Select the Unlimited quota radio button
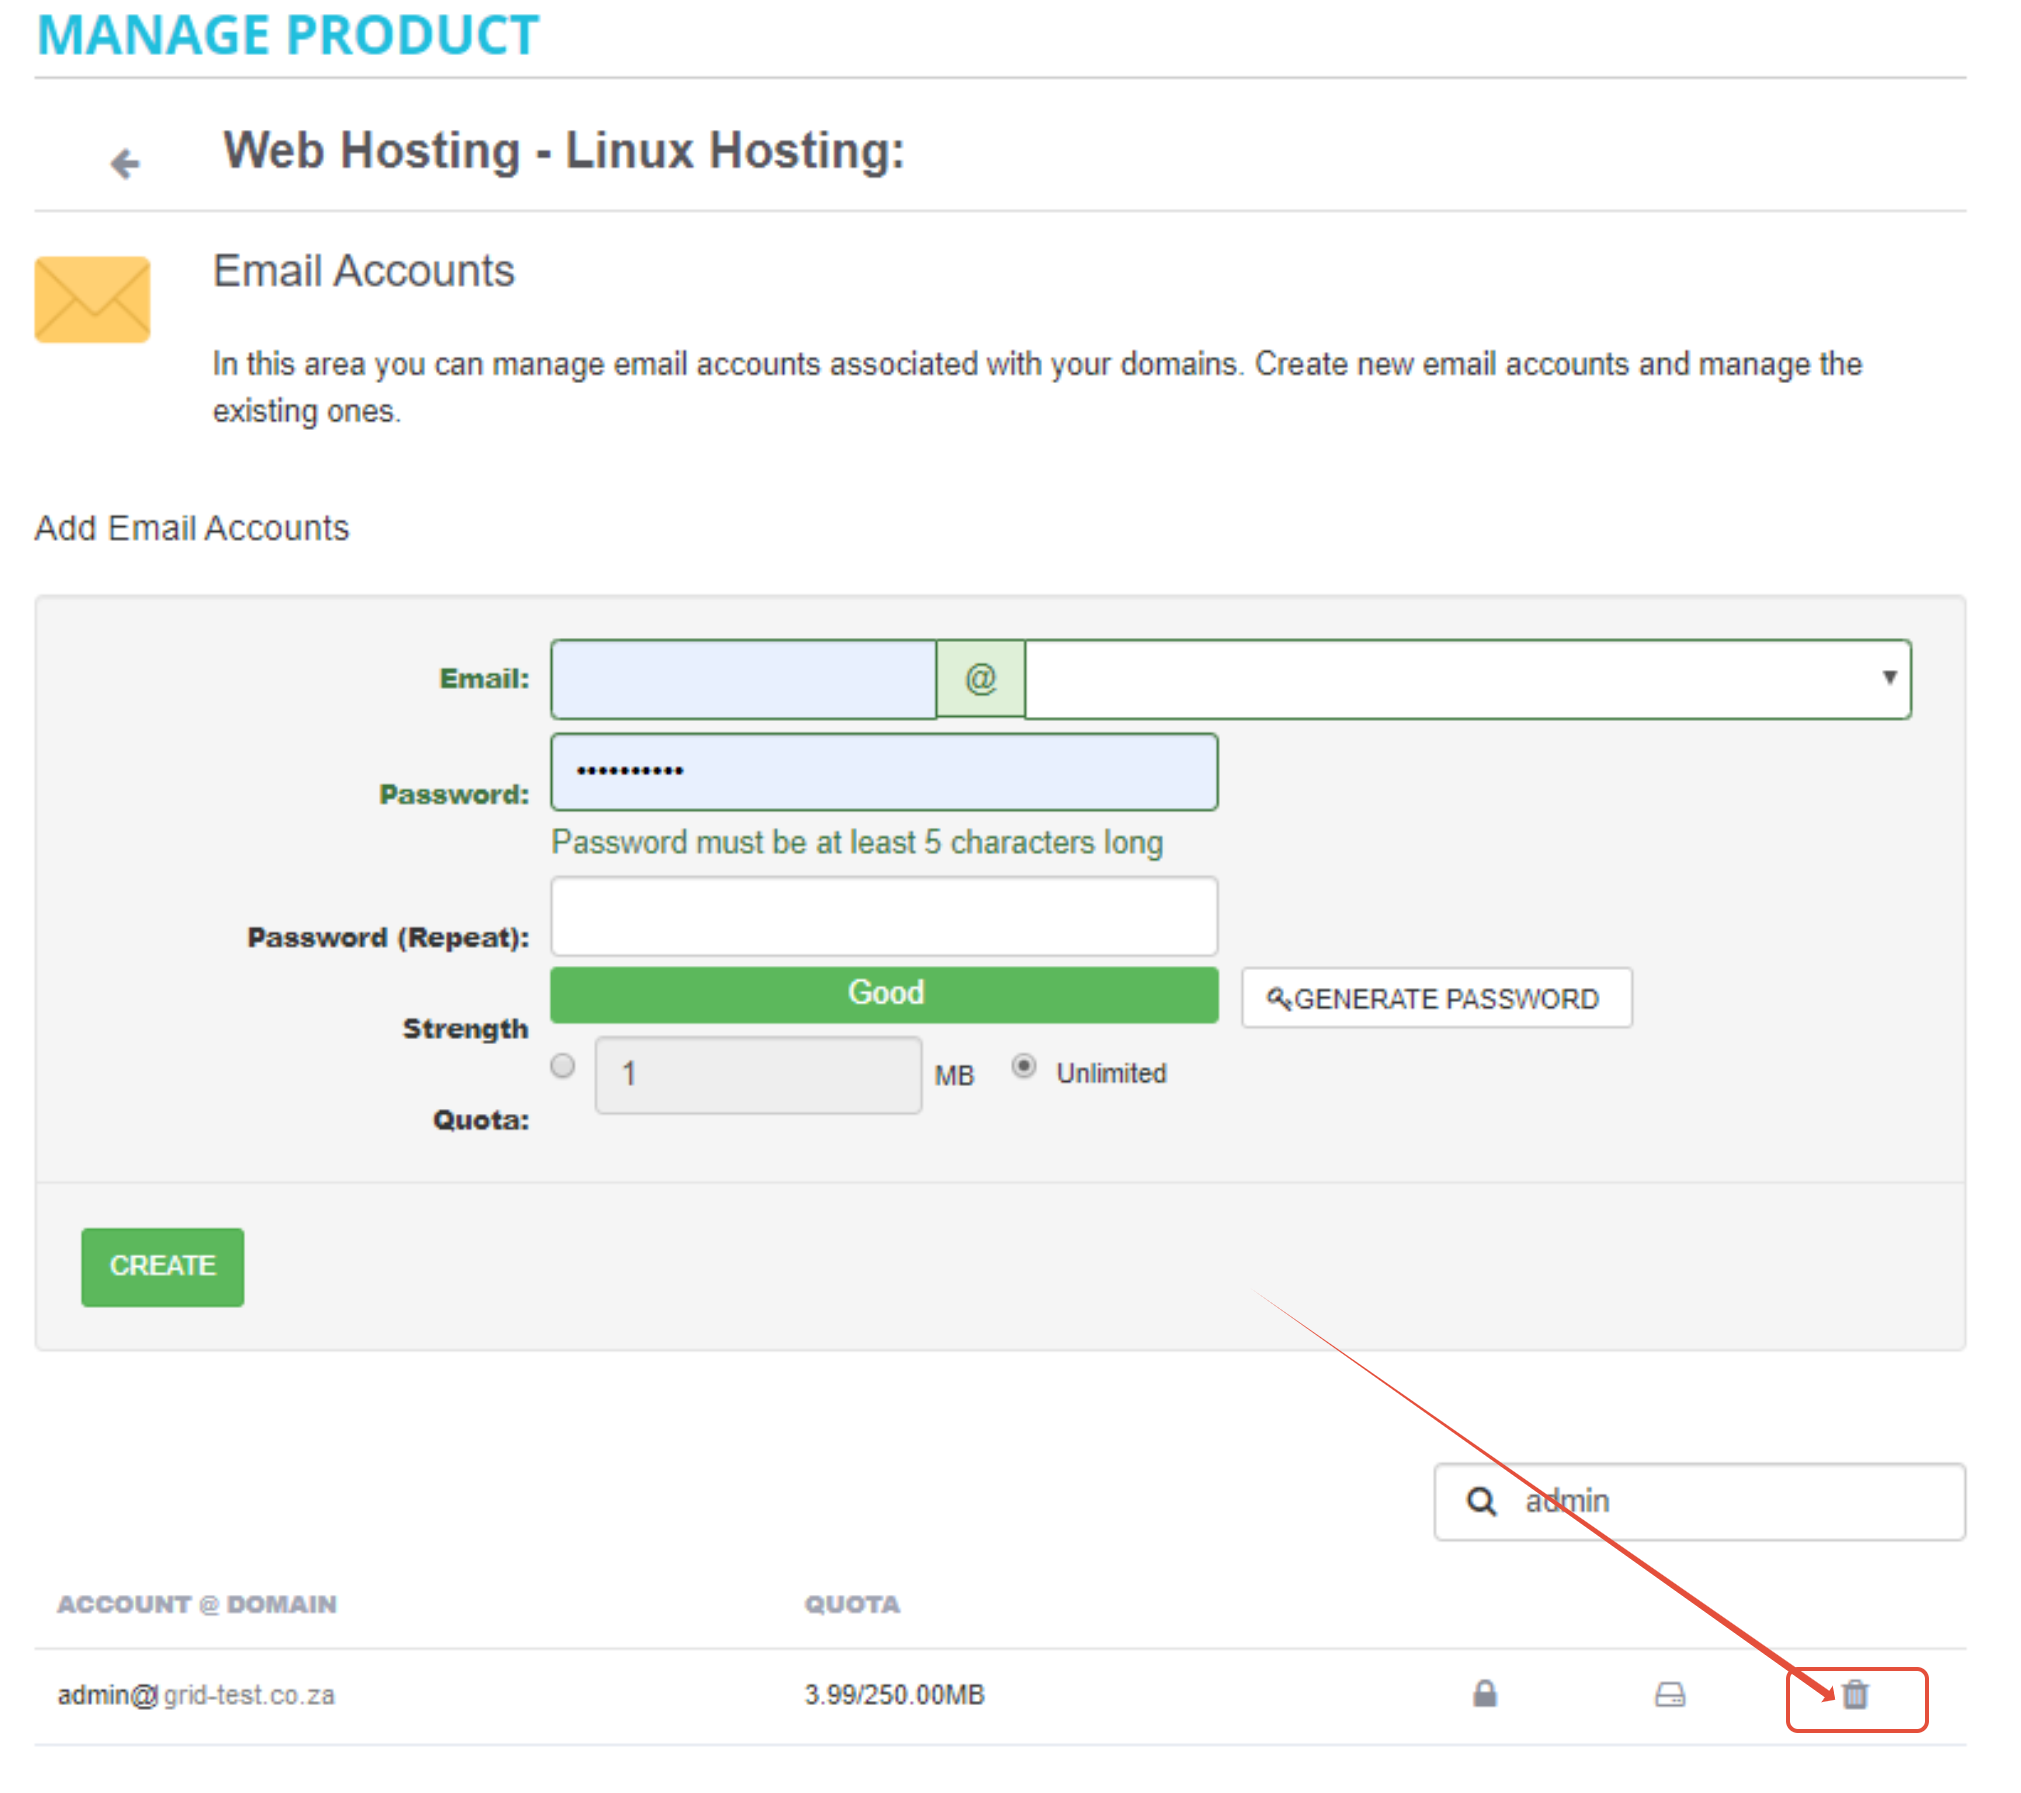 coord(1023,1066)
